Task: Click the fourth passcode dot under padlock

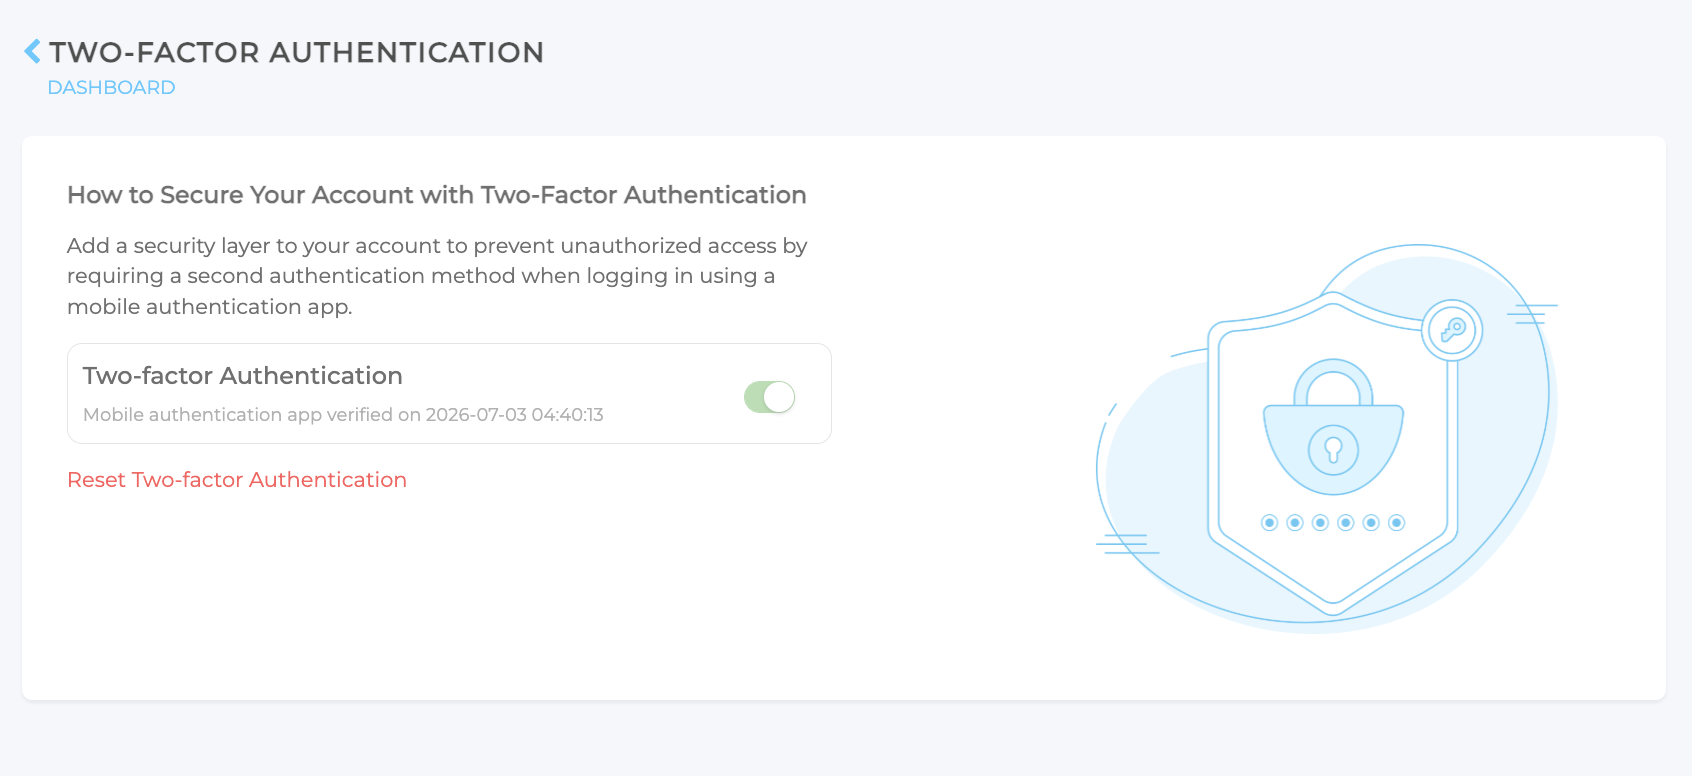Action: pyautogui.click(x=1346, y=522)
